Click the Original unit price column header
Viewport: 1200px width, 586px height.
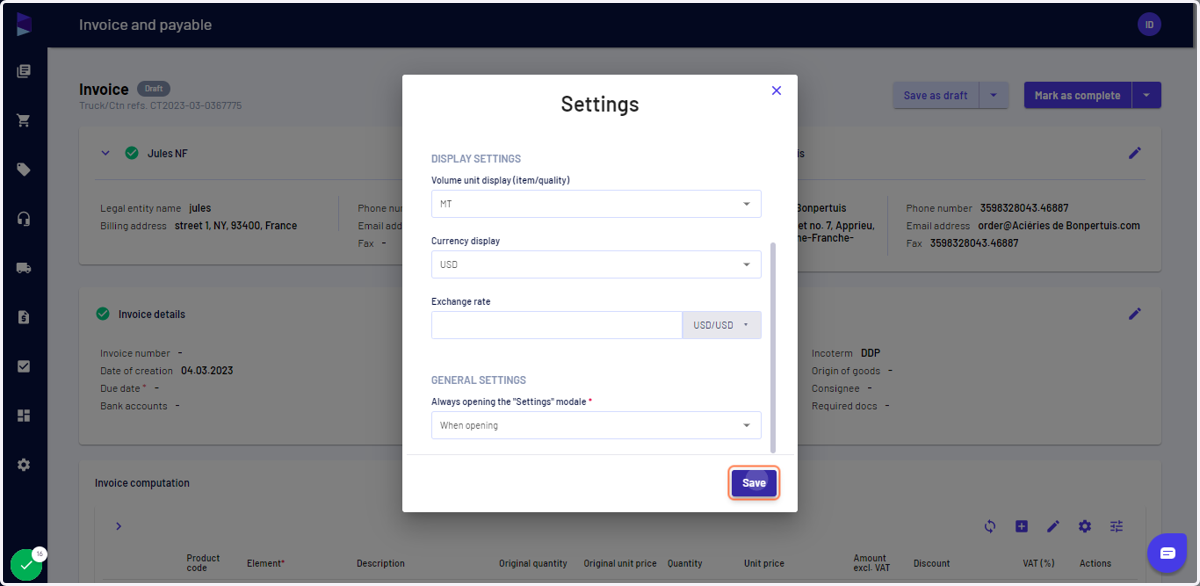[x=620, y=563]
